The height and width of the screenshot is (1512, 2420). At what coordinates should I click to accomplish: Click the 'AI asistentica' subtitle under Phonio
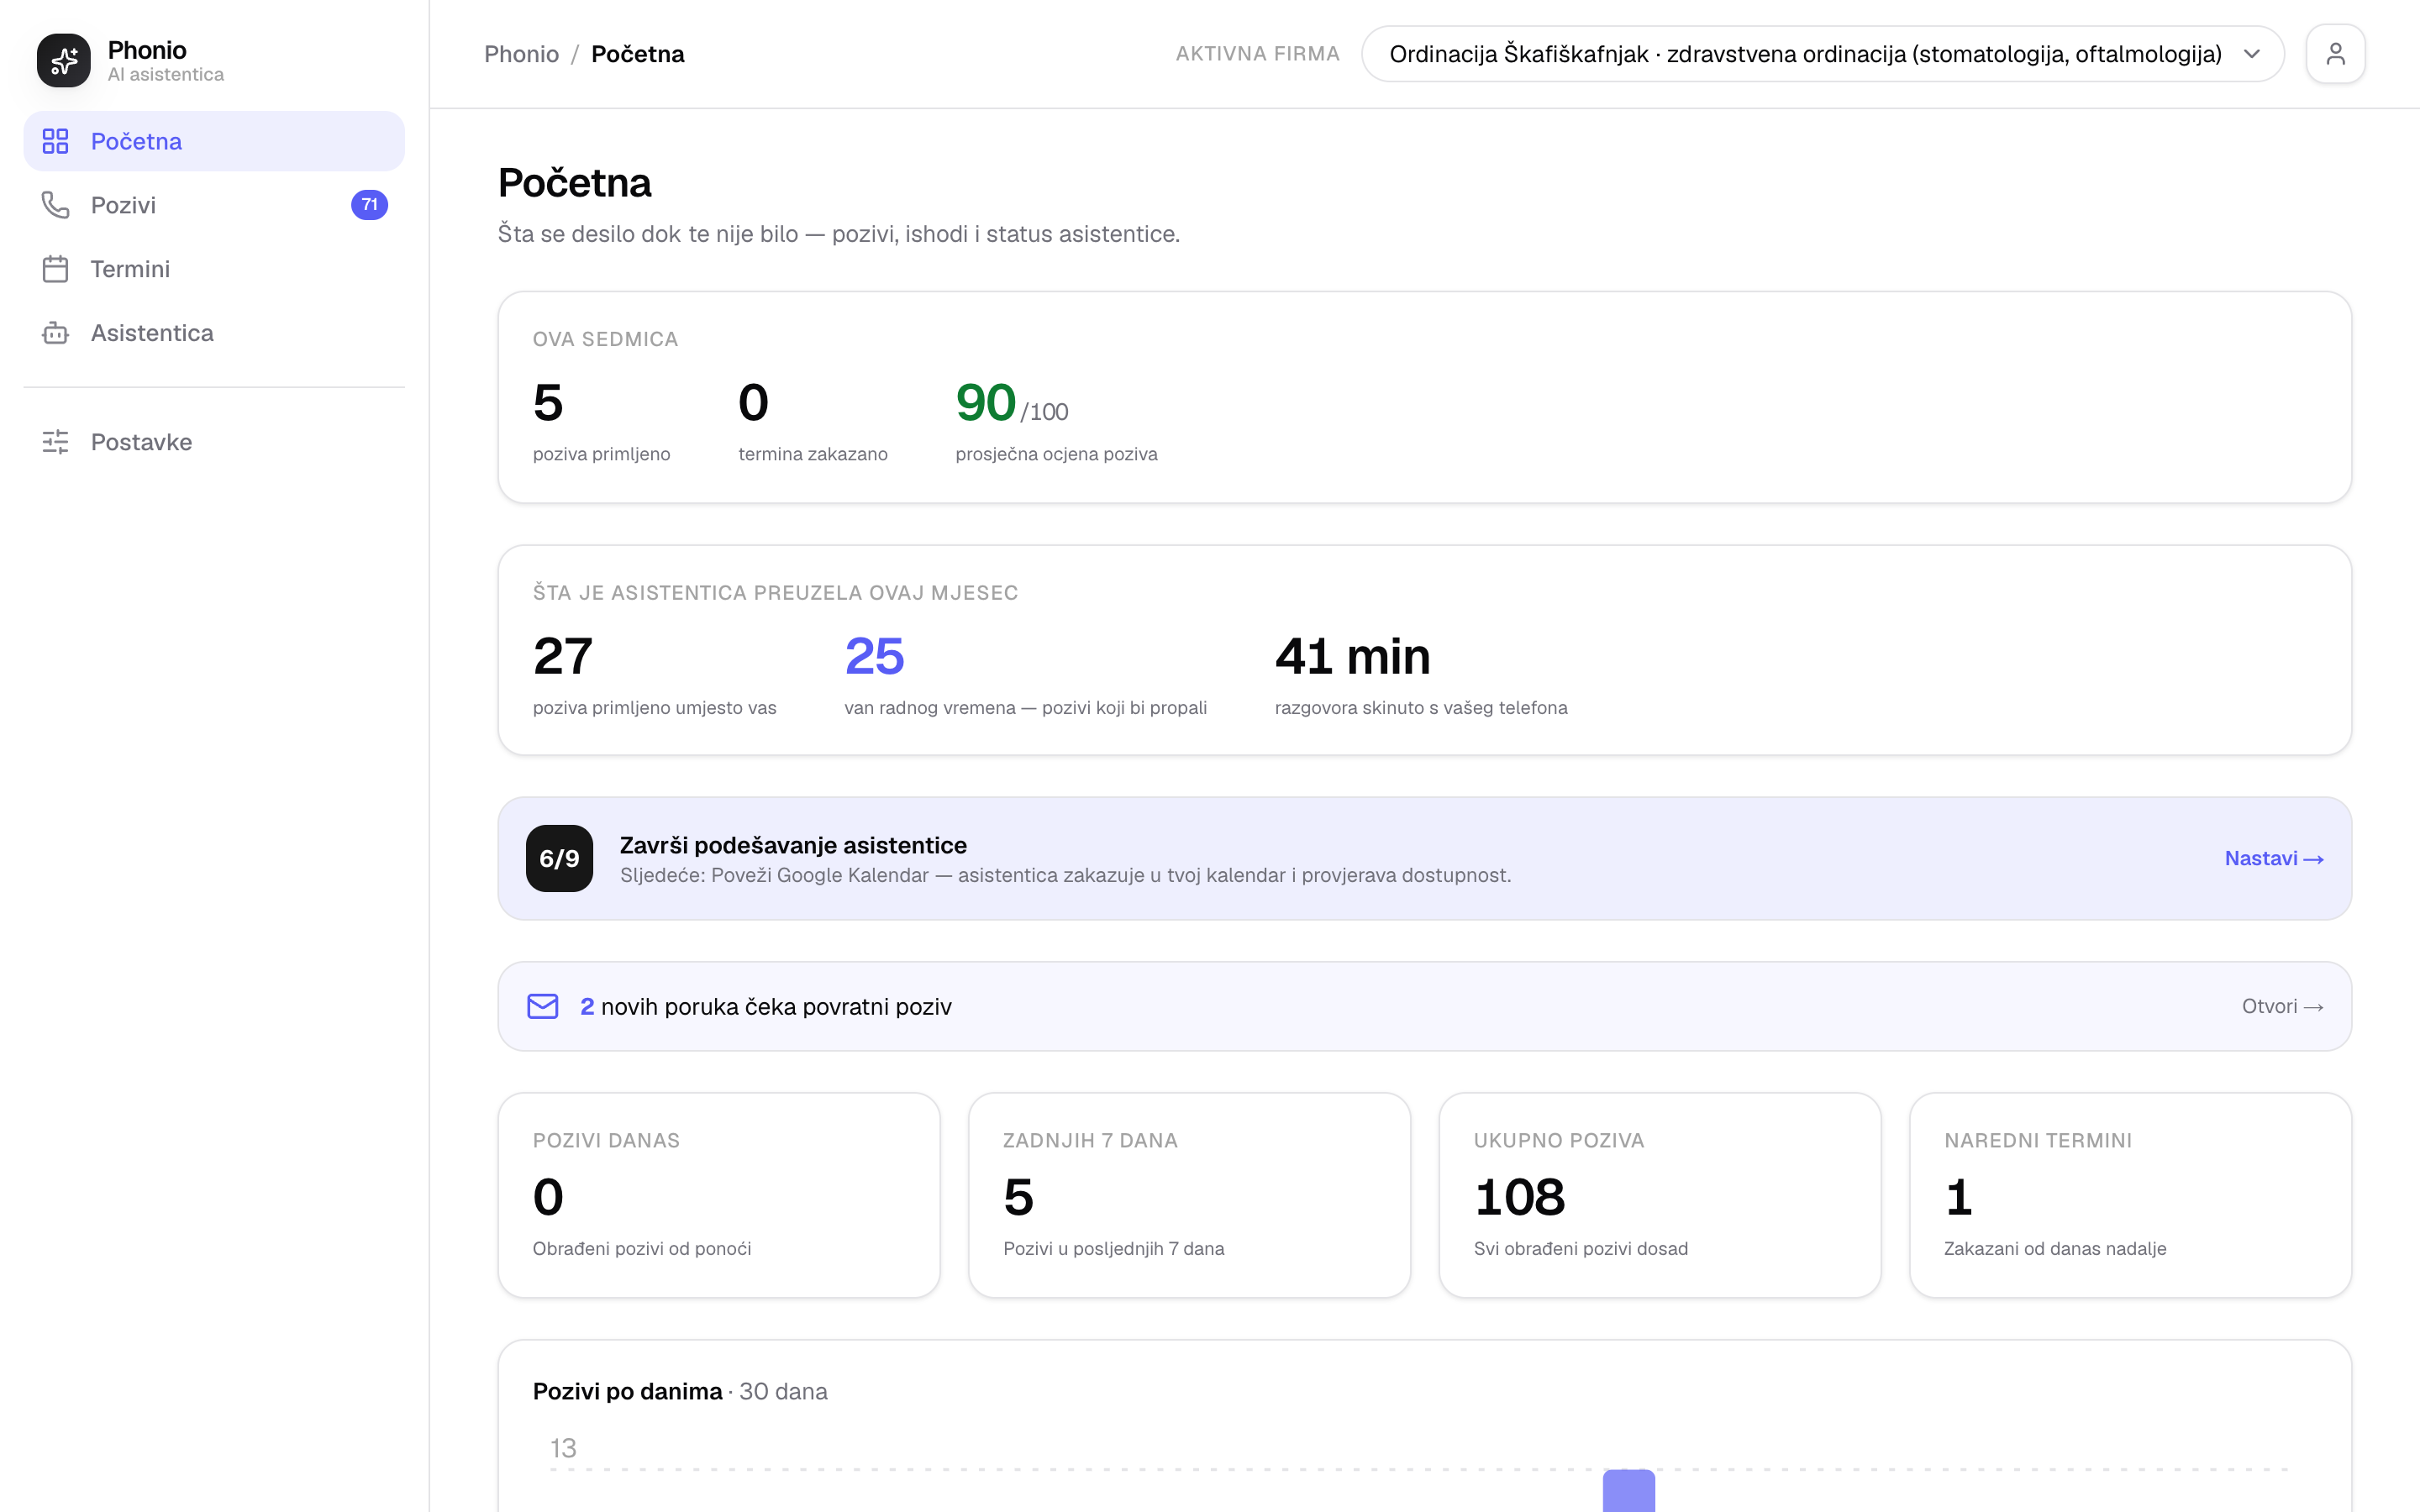[x=165, y=75]
